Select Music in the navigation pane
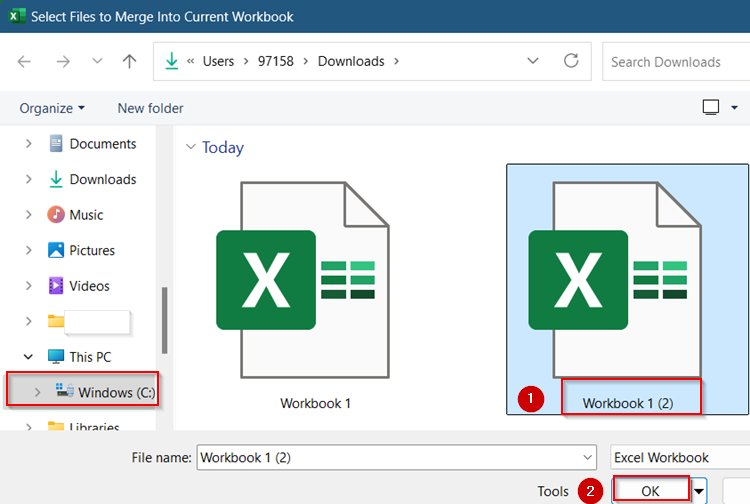 pyautogui.click(x=86, y=215)
